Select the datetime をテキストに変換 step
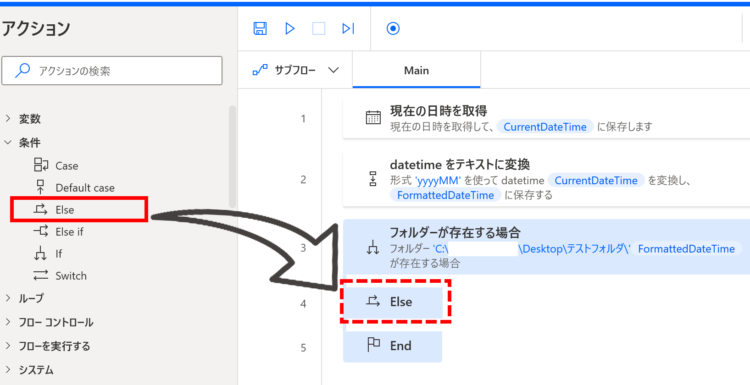 click(x=546, y=179)
